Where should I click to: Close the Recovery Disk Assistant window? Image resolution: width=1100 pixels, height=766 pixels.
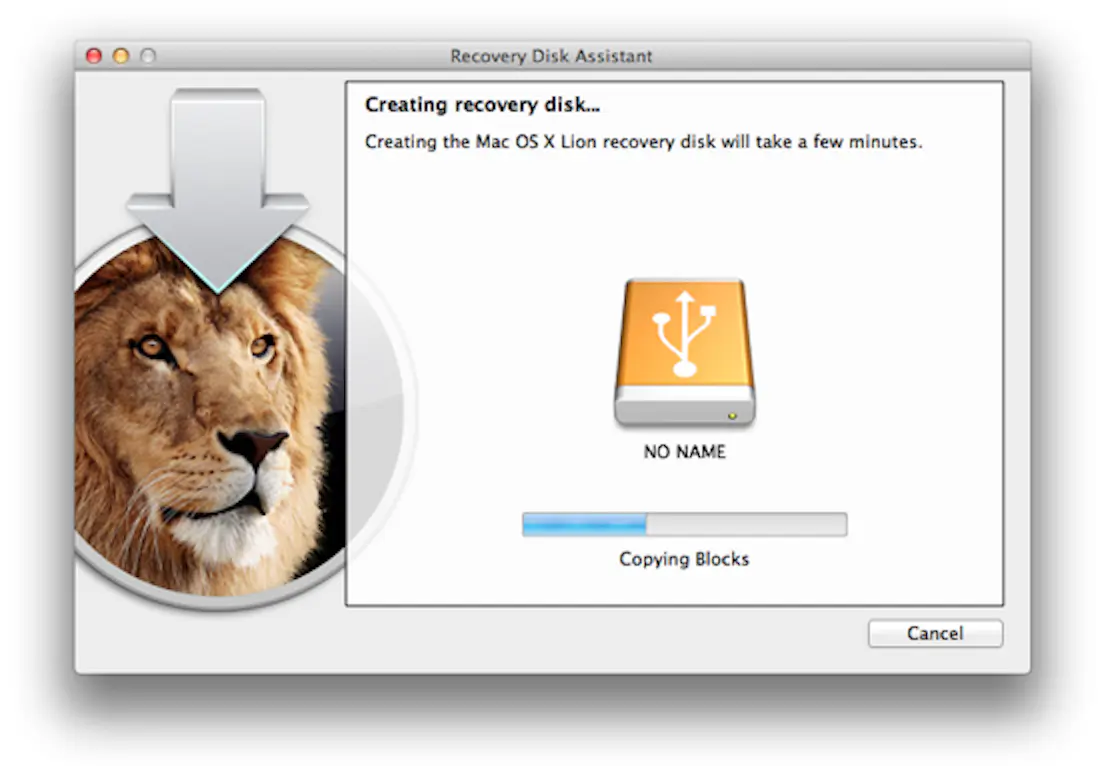(92, 57)
